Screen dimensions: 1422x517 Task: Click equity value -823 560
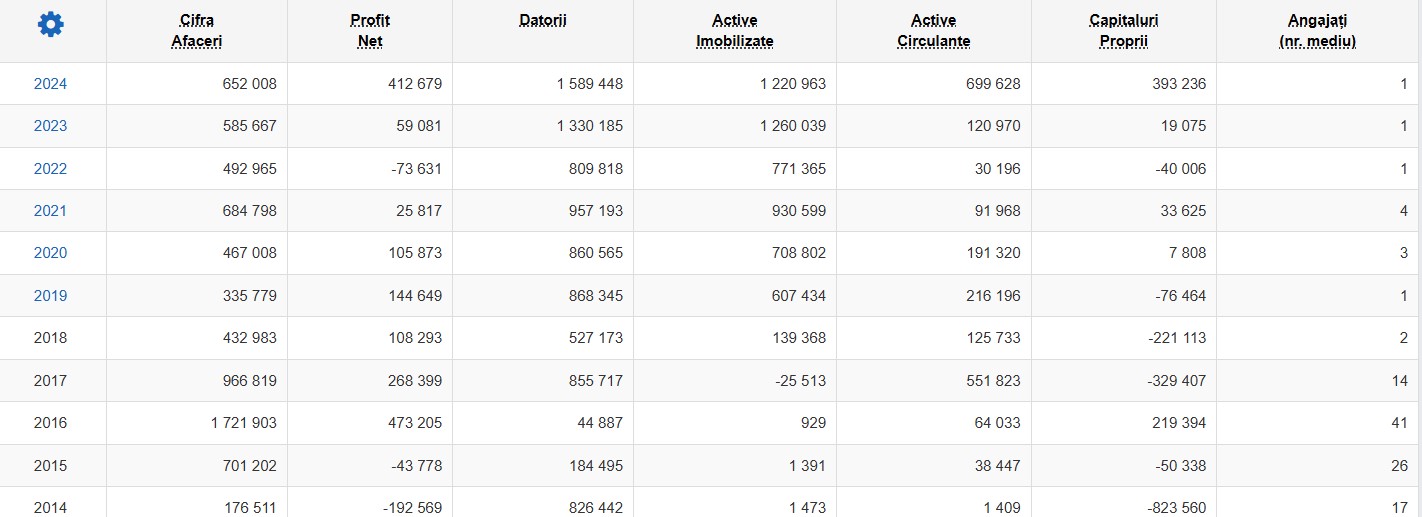point(1177,508)
